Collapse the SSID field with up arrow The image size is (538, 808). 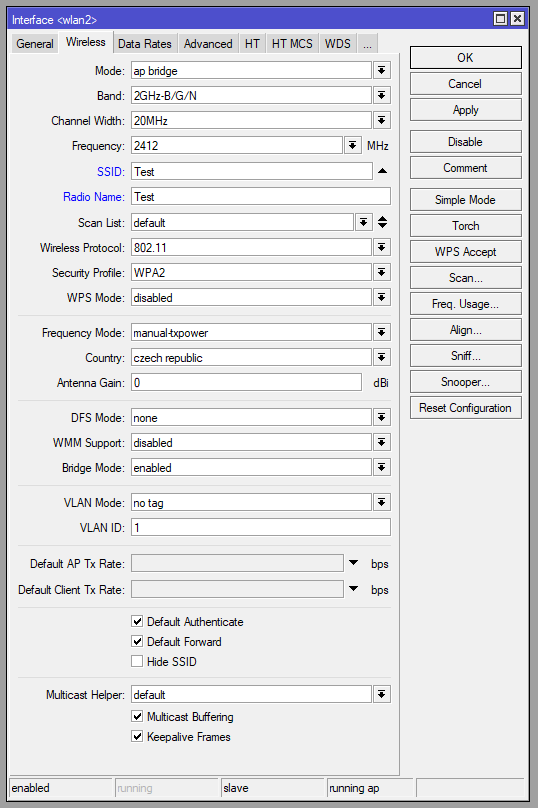[382, 171]
